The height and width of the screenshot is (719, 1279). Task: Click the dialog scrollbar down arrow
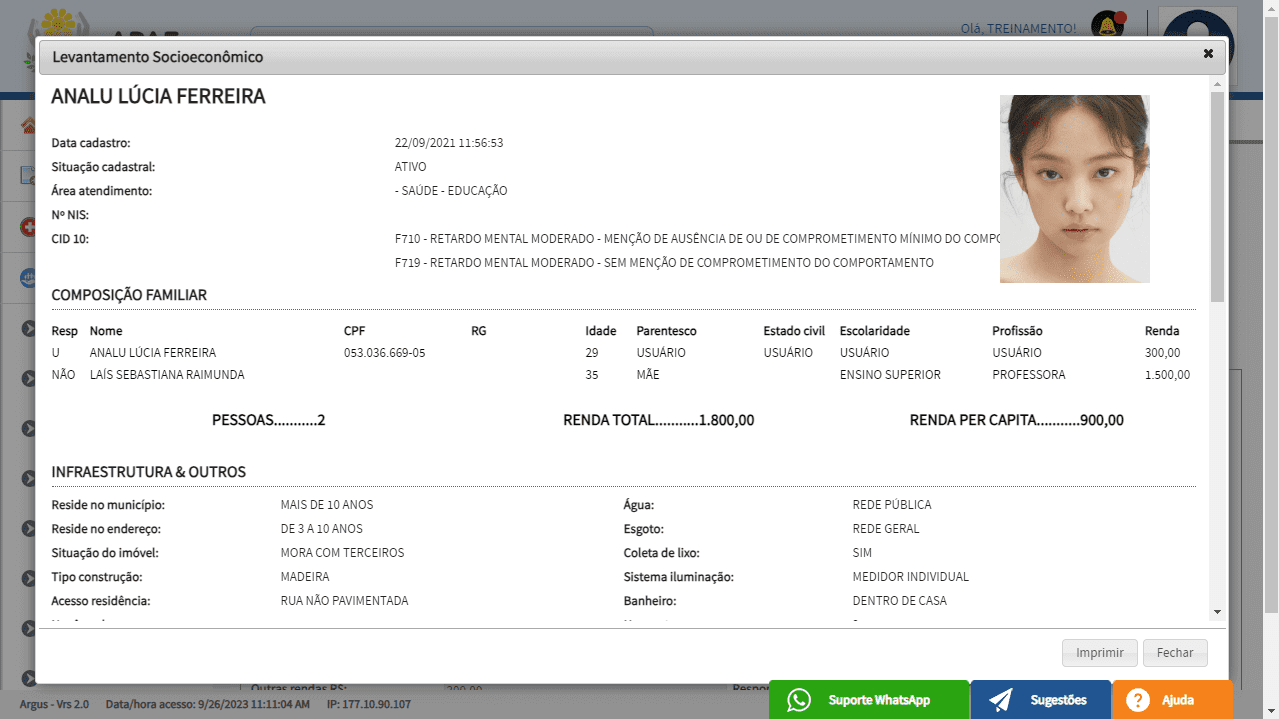click(x=1217, y=611)
